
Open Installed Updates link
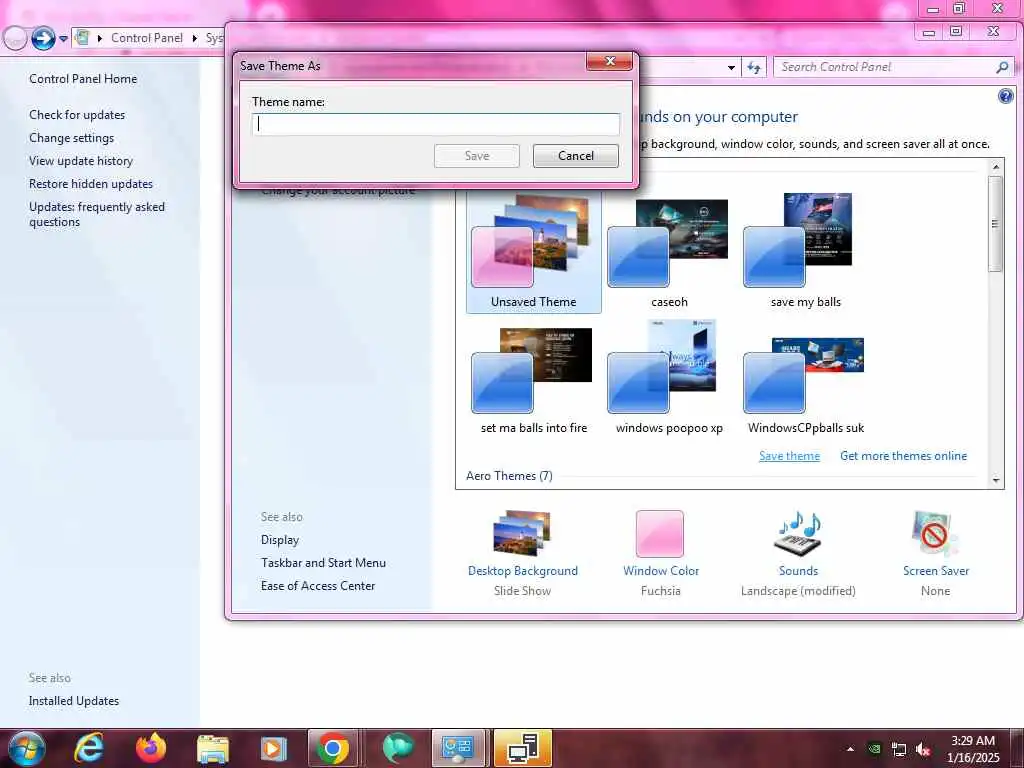pos(74,701)
